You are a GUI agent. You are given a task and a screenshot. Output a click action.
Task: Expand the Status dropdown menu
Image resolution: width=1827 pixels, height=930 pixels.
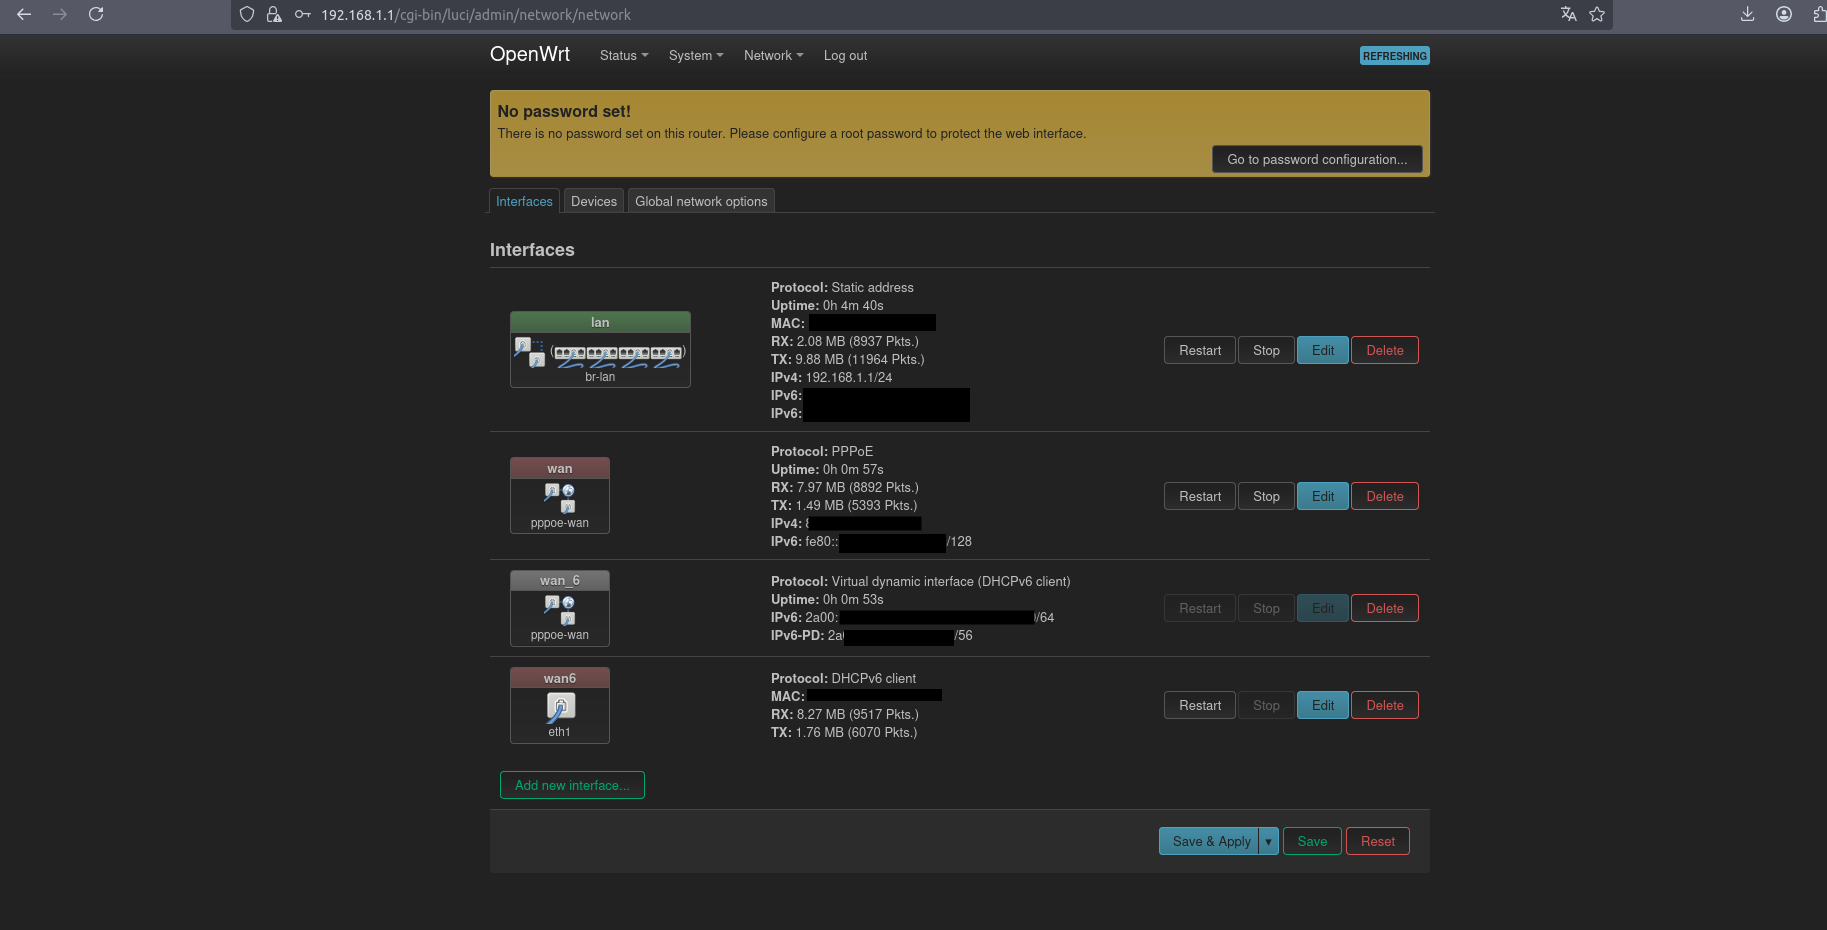pyautogui.click(x=623, y=56)
